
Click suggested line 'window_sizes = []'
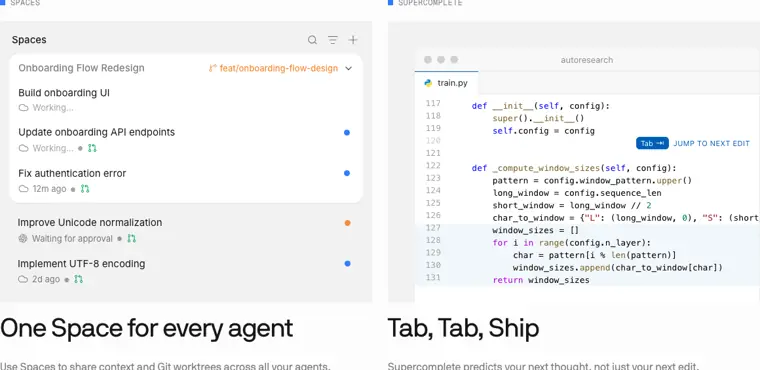pyautogui.click(x=536, y=230)
